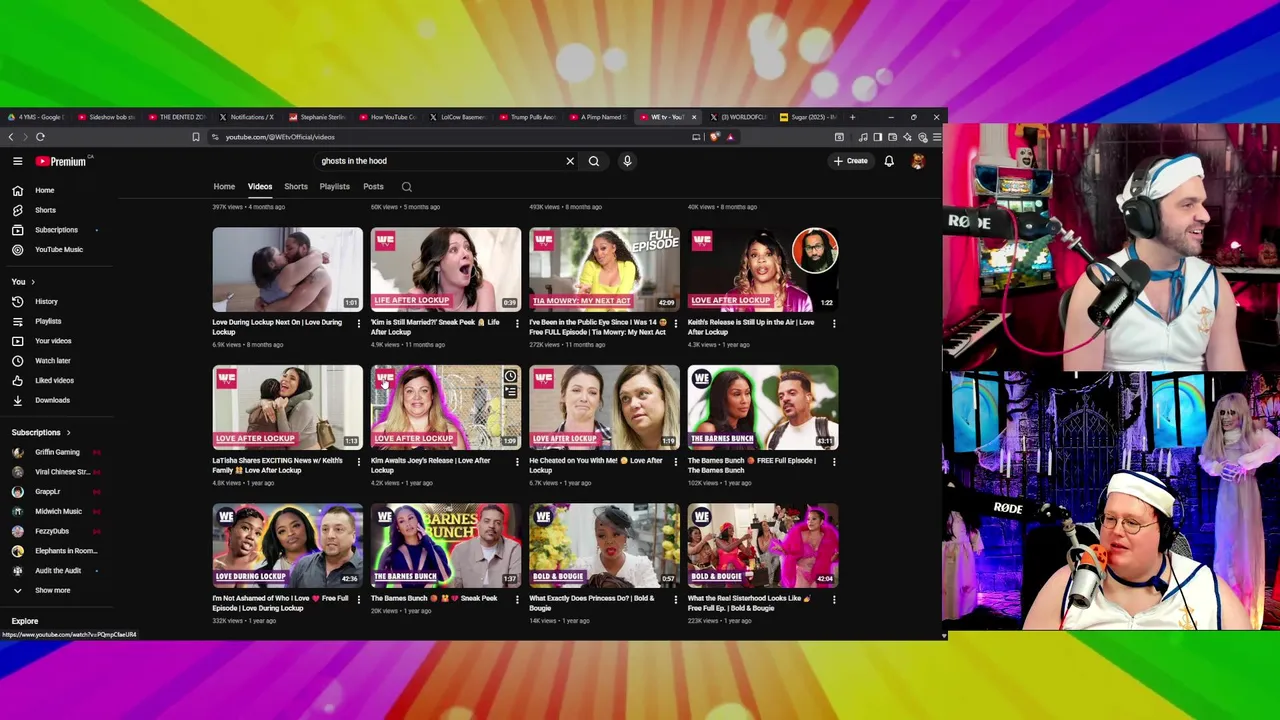The image size is (1280, 720).
Task: Open Brave Rewards triangle icon
Action: pos(730,137)
